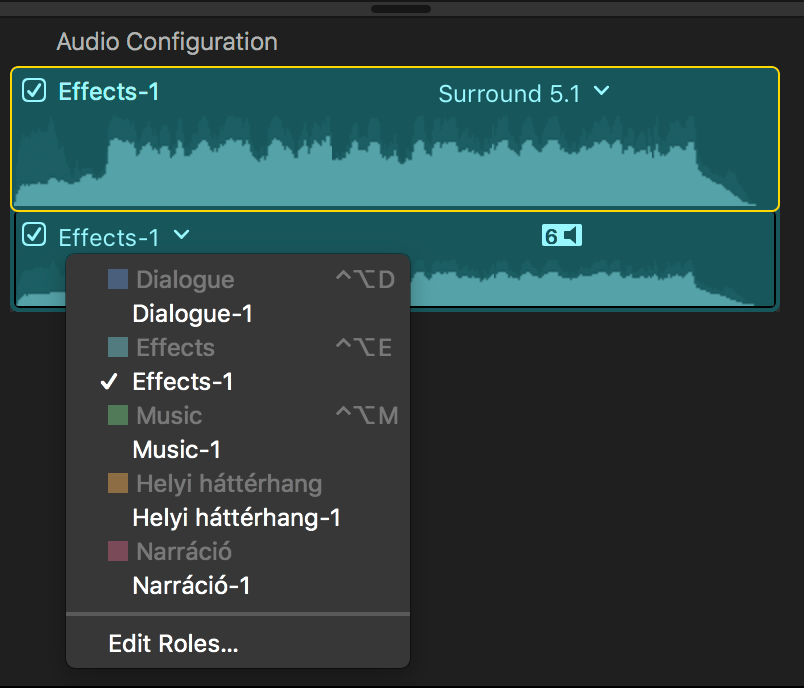Image resolution: width=804 pixels, height=688 pixels.
Task: Click the drag handle at panel top
Action: pyautogui.click(x=401, y=9)
